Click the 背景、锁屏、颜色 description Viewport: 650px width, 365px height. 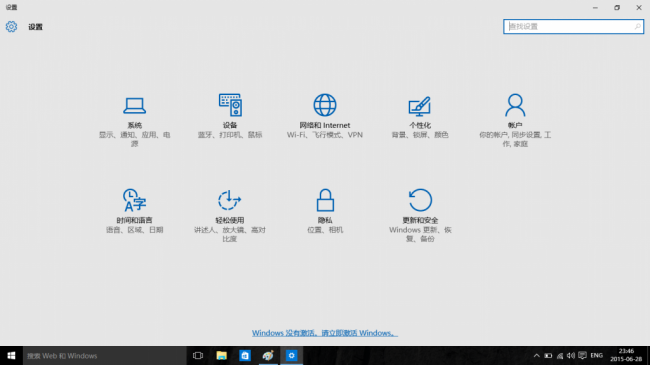point(420,135)
